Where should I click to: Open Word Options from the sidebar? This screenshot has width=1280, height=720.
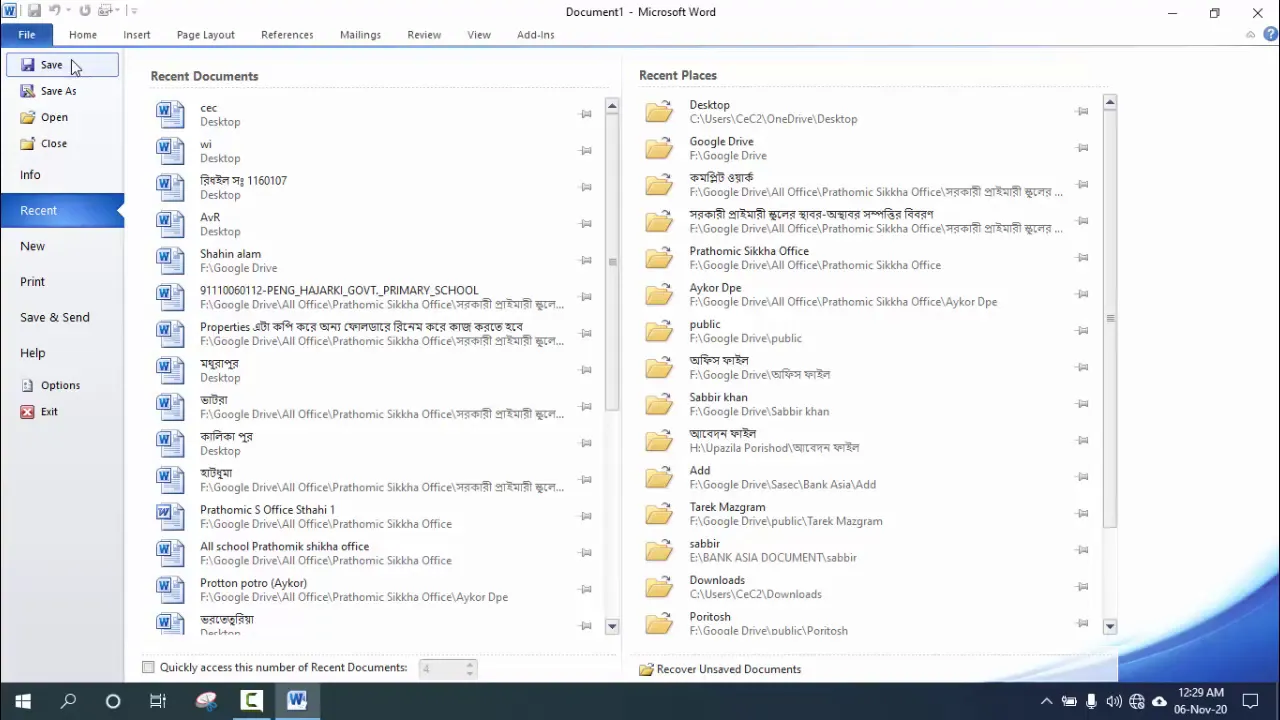pyautogui.click(x=62, y=385)
